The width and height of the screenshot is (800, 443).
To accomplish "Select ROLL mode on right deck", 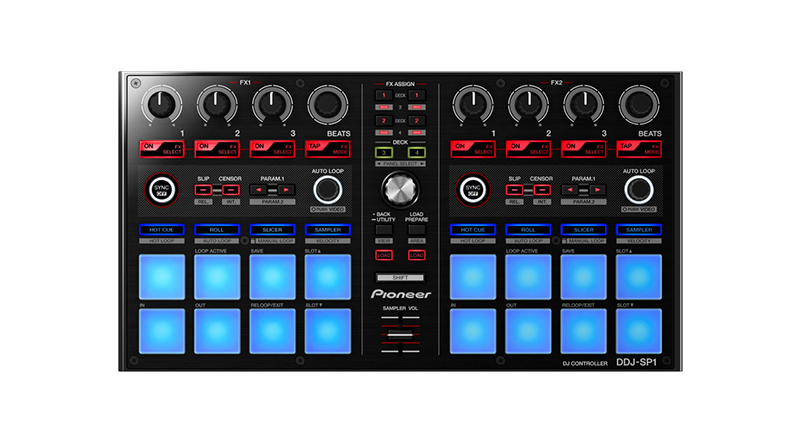I will (528, 230).
